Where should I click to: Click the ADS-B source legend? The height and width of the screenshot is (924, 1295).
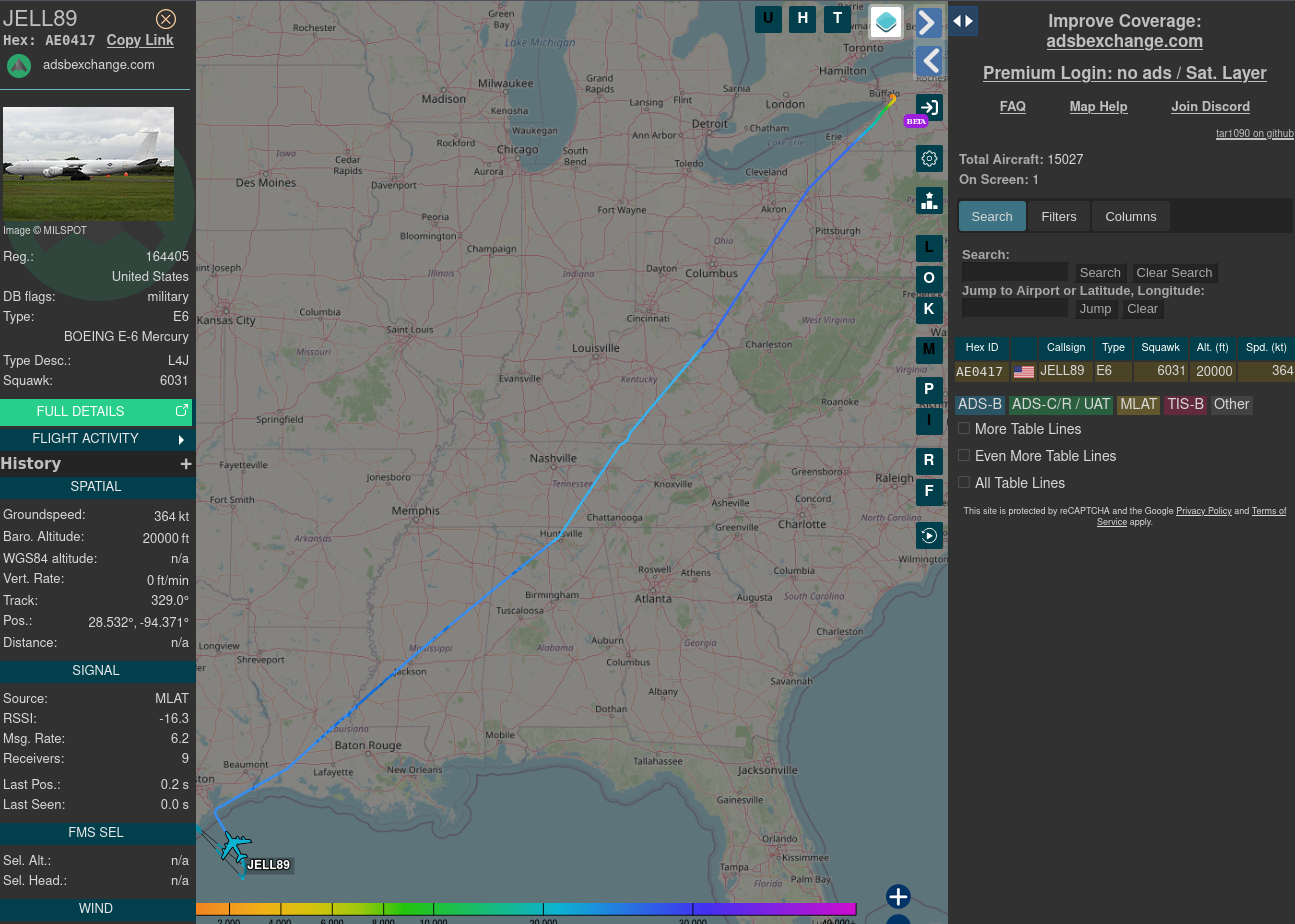pyautogui.click(x=980, y=404)
